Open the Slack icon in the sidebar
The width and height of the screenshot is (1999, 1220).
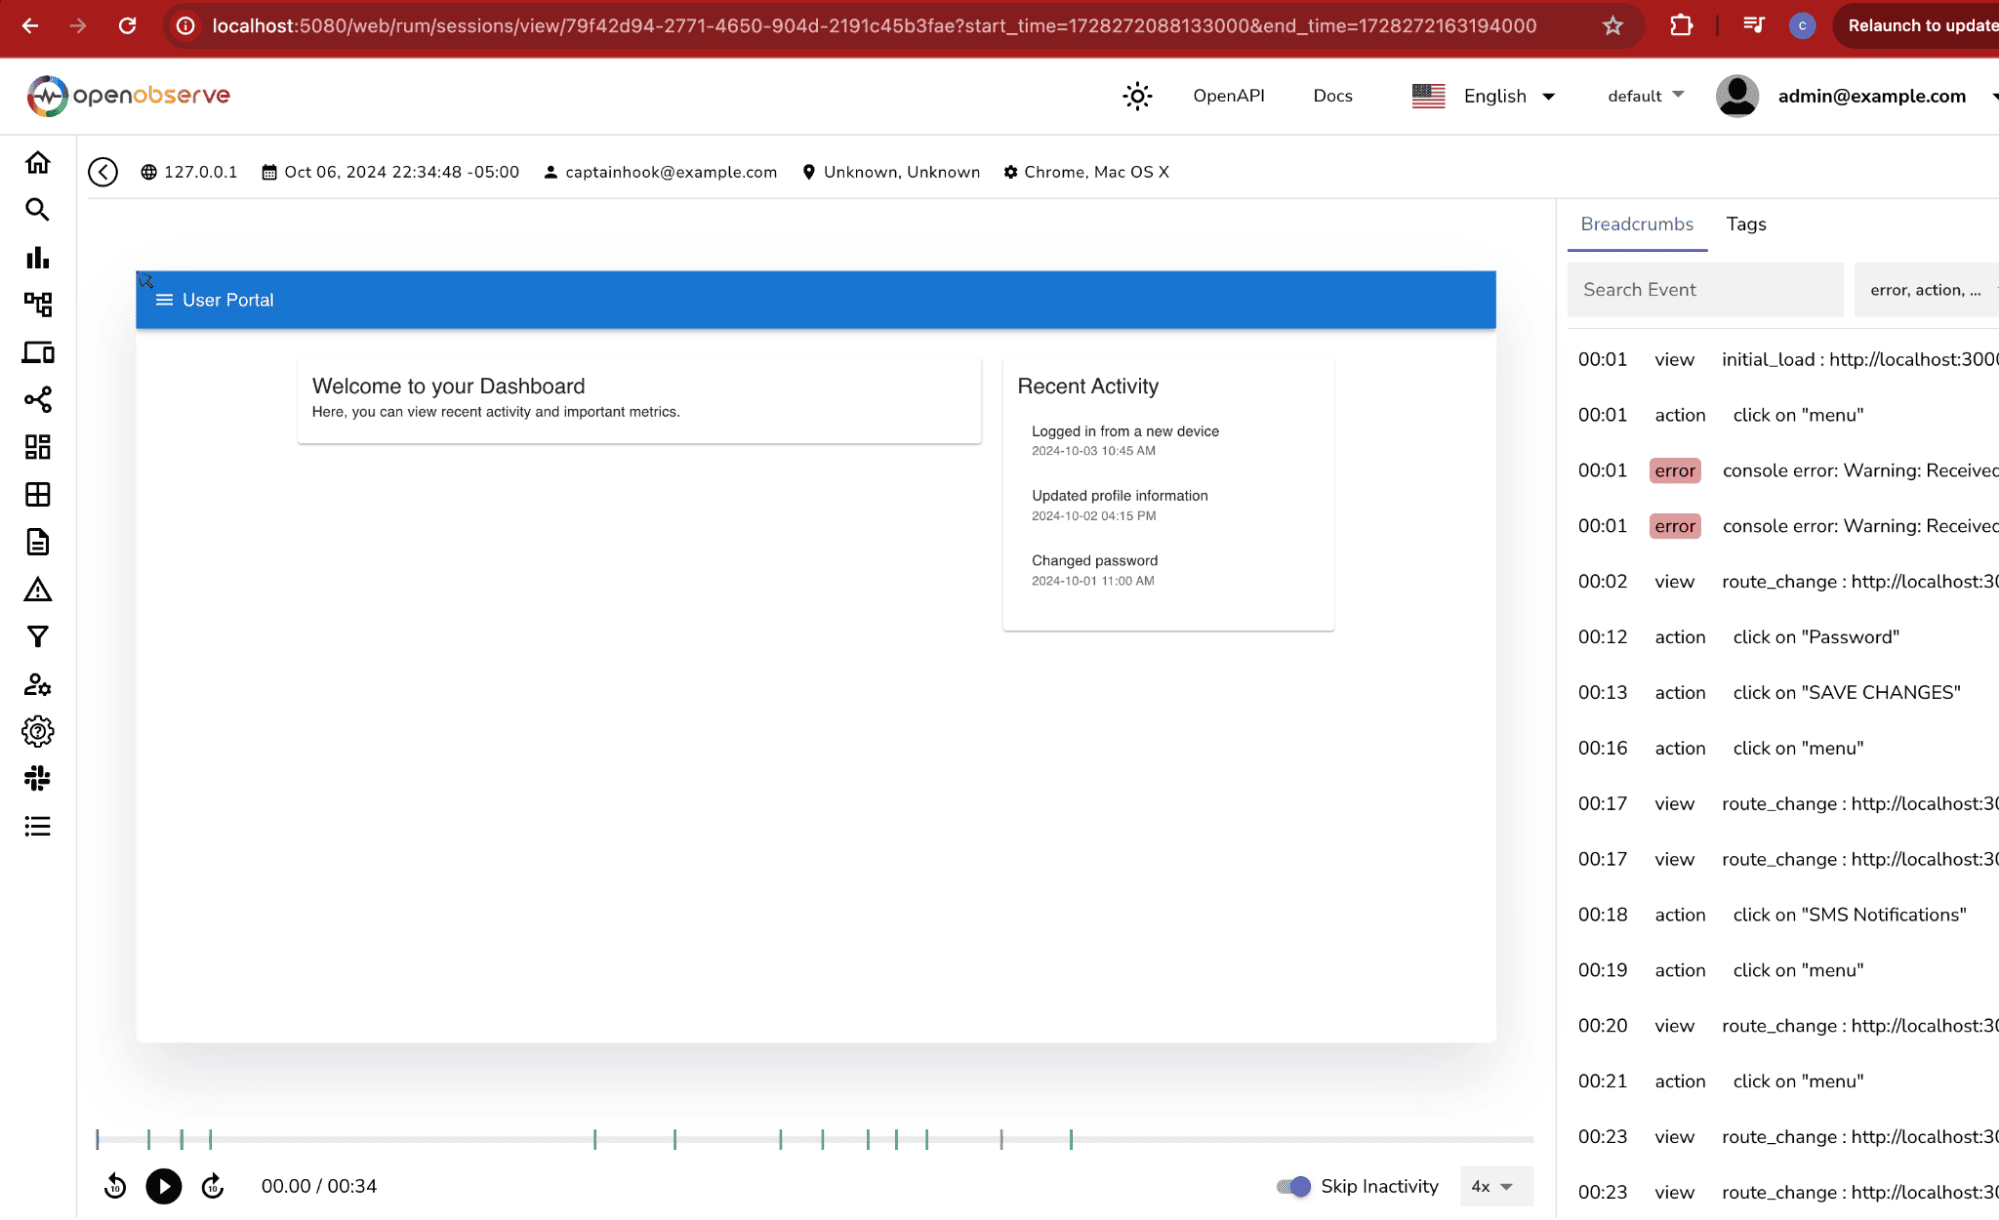pos(37,778)
